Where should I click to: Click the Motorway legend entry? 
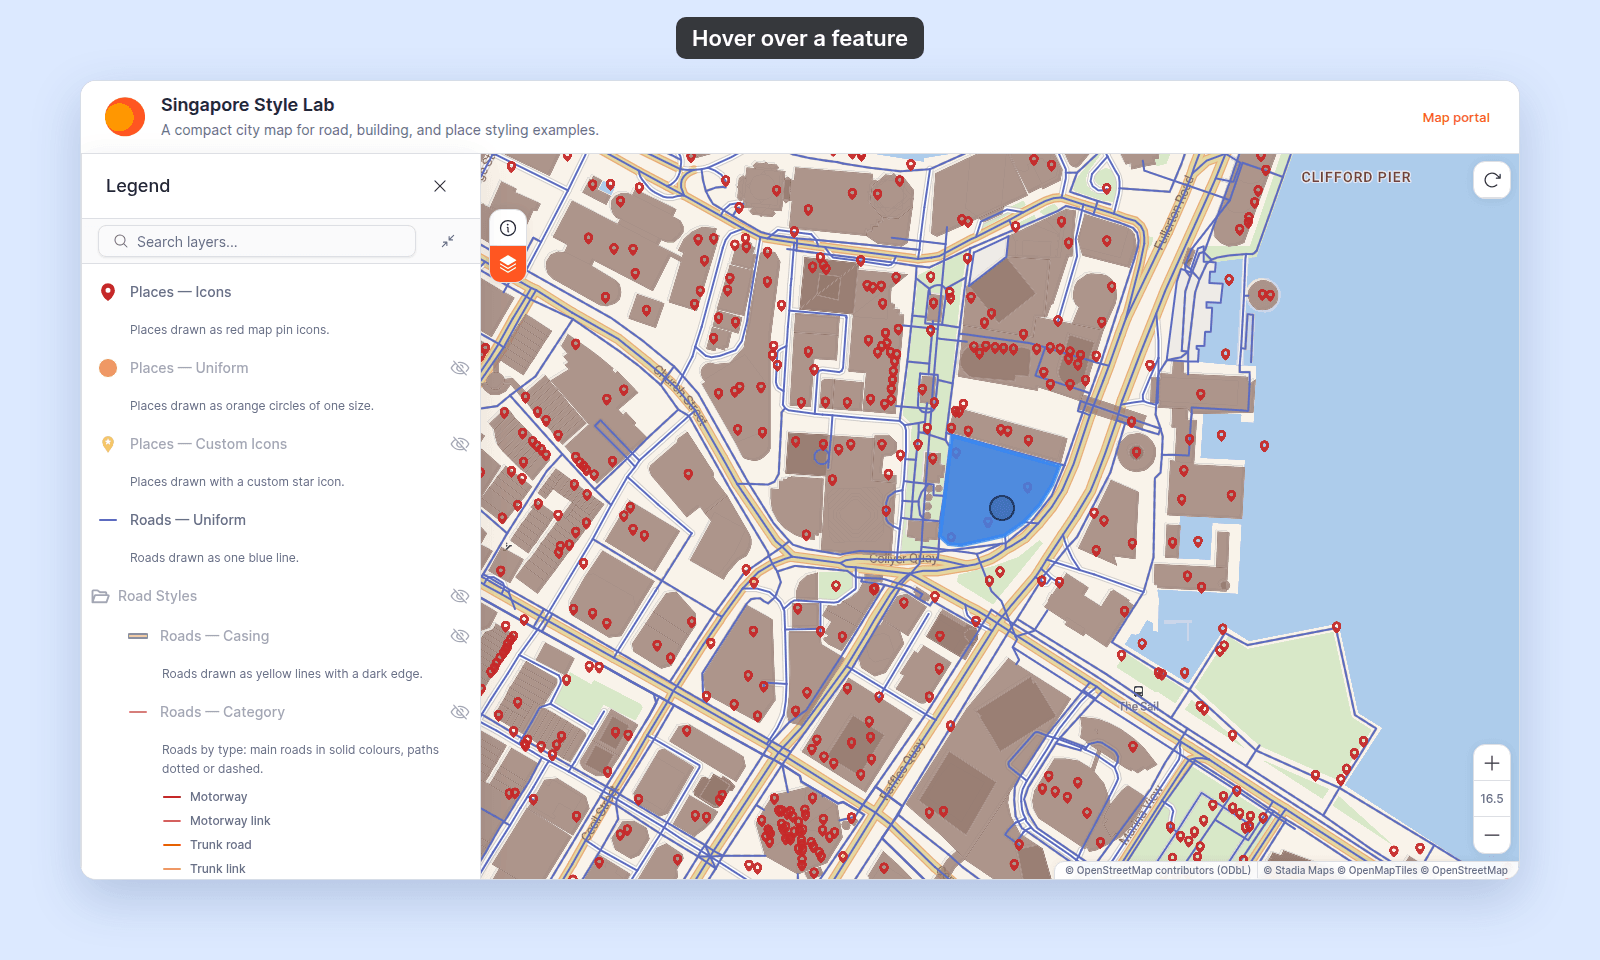(x=218, y=797)
